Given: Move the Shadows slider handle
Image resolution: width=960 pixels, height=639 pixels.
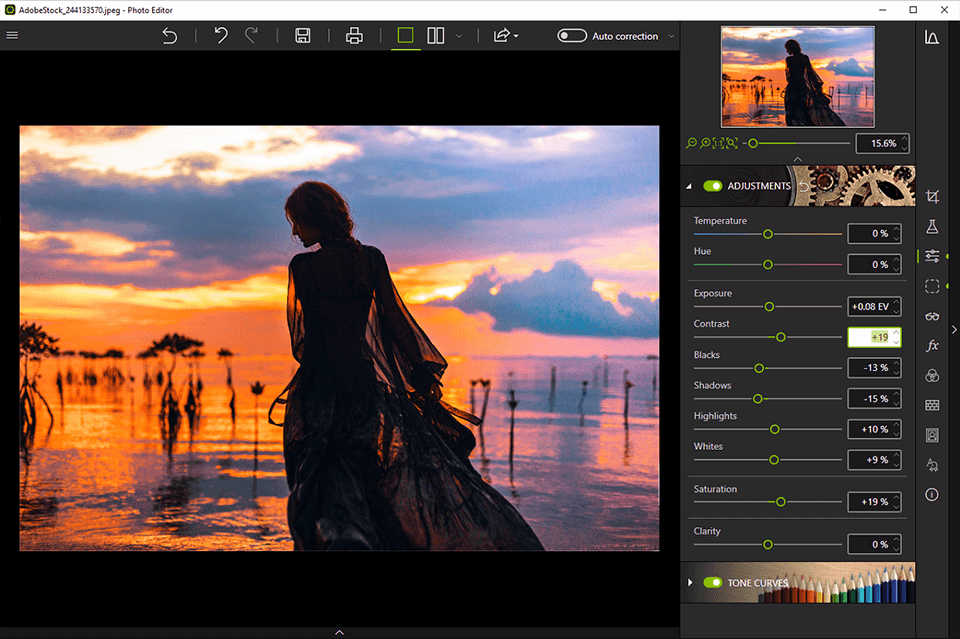Looking at the screenshot, I should 758,398.
